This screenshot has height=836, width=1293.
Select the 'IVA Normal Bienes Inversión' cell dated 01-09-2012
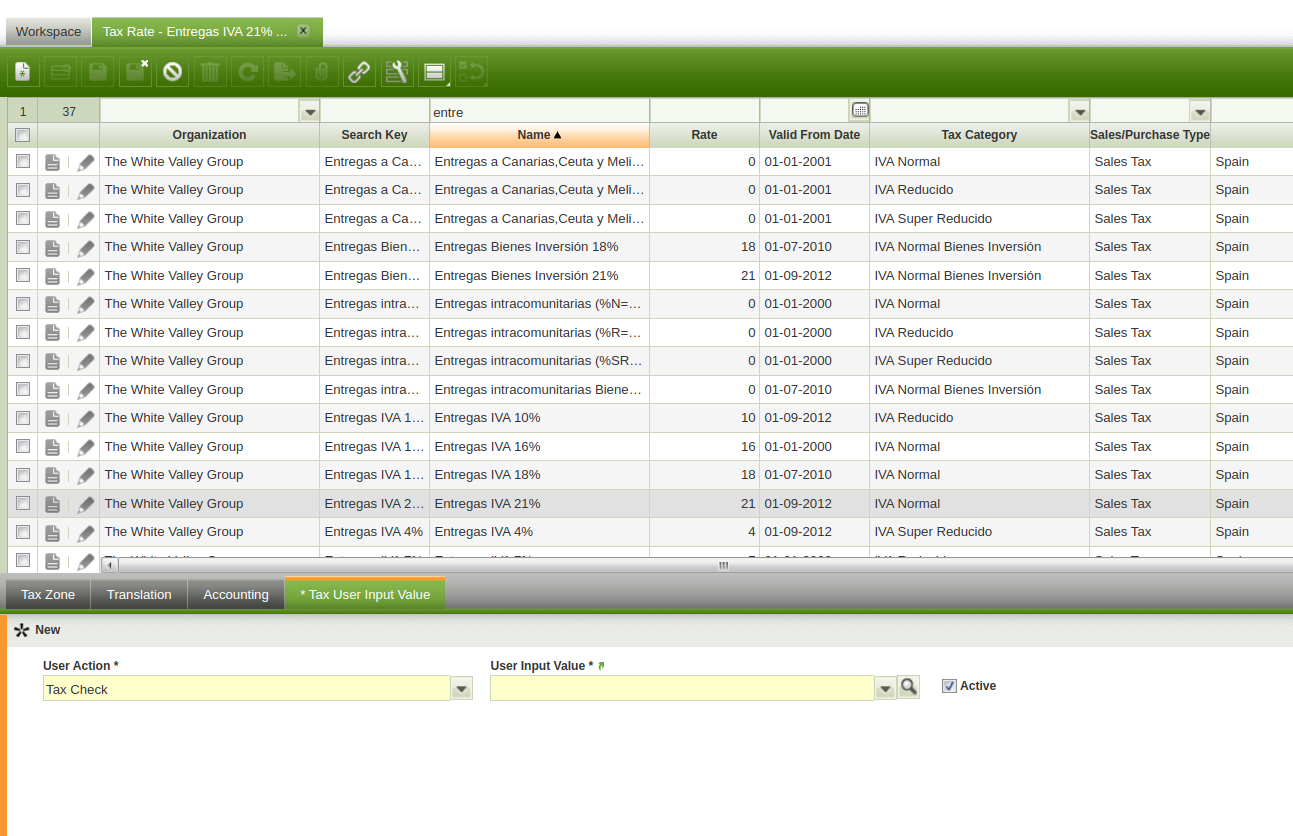979,275
